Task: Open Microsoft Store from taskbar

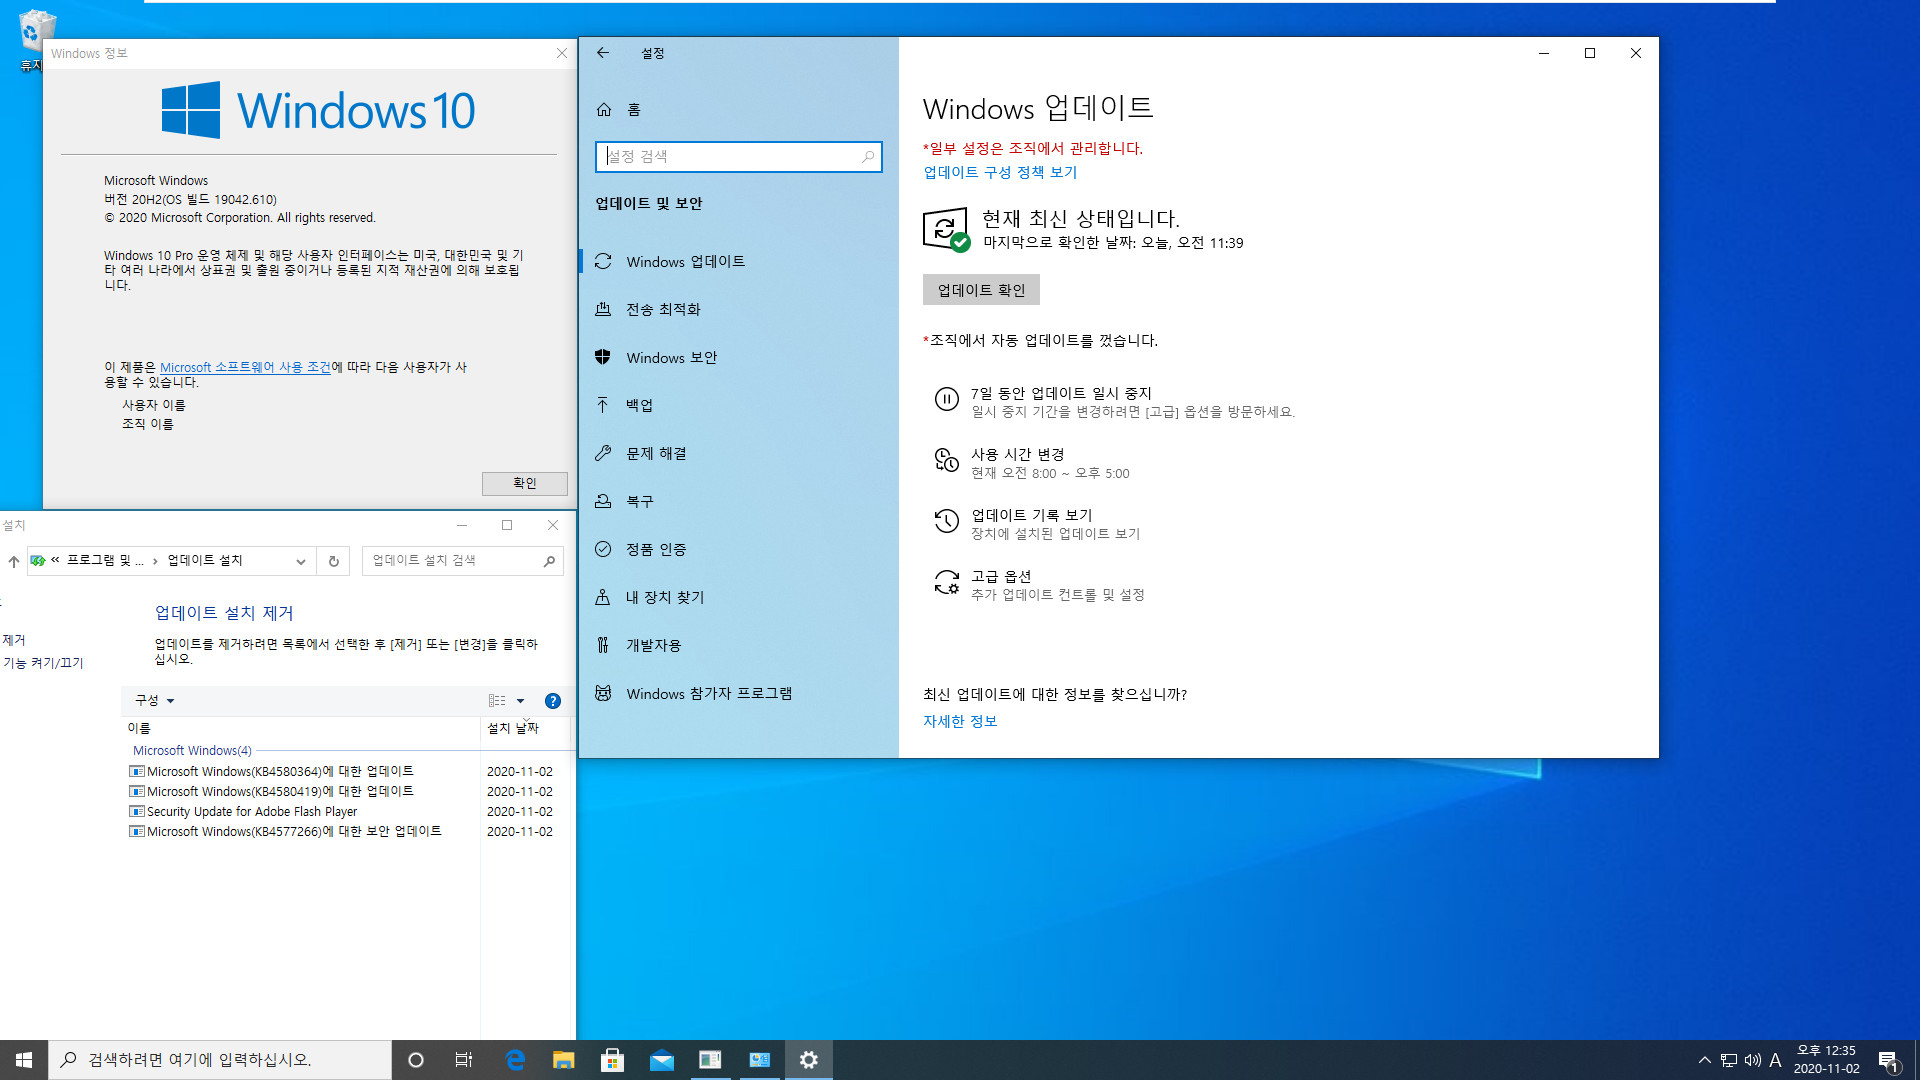Action: click(x=612, y=1060)
